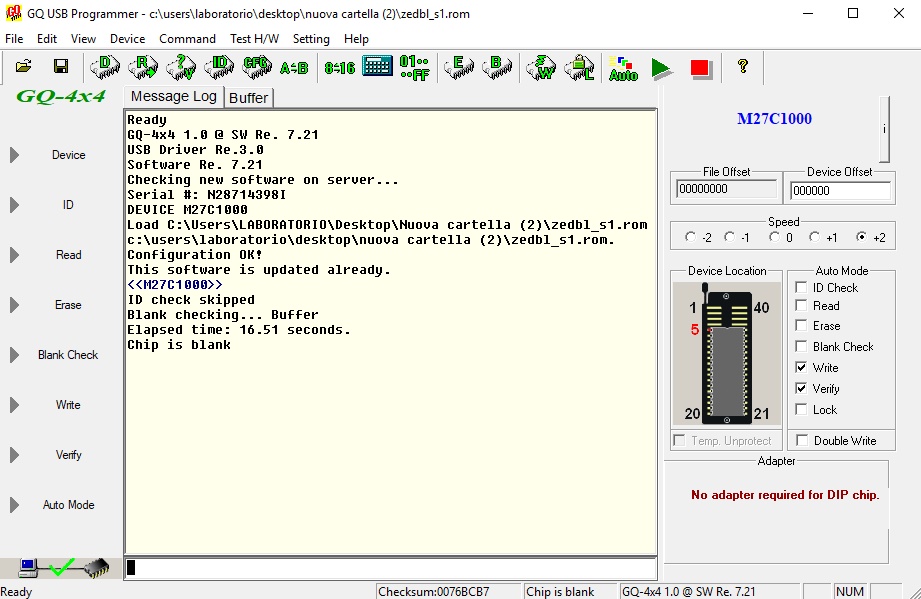921x599 pixels.
Task: Expand the Auto Mode sidebar arrow
Action: coord(15,505)
